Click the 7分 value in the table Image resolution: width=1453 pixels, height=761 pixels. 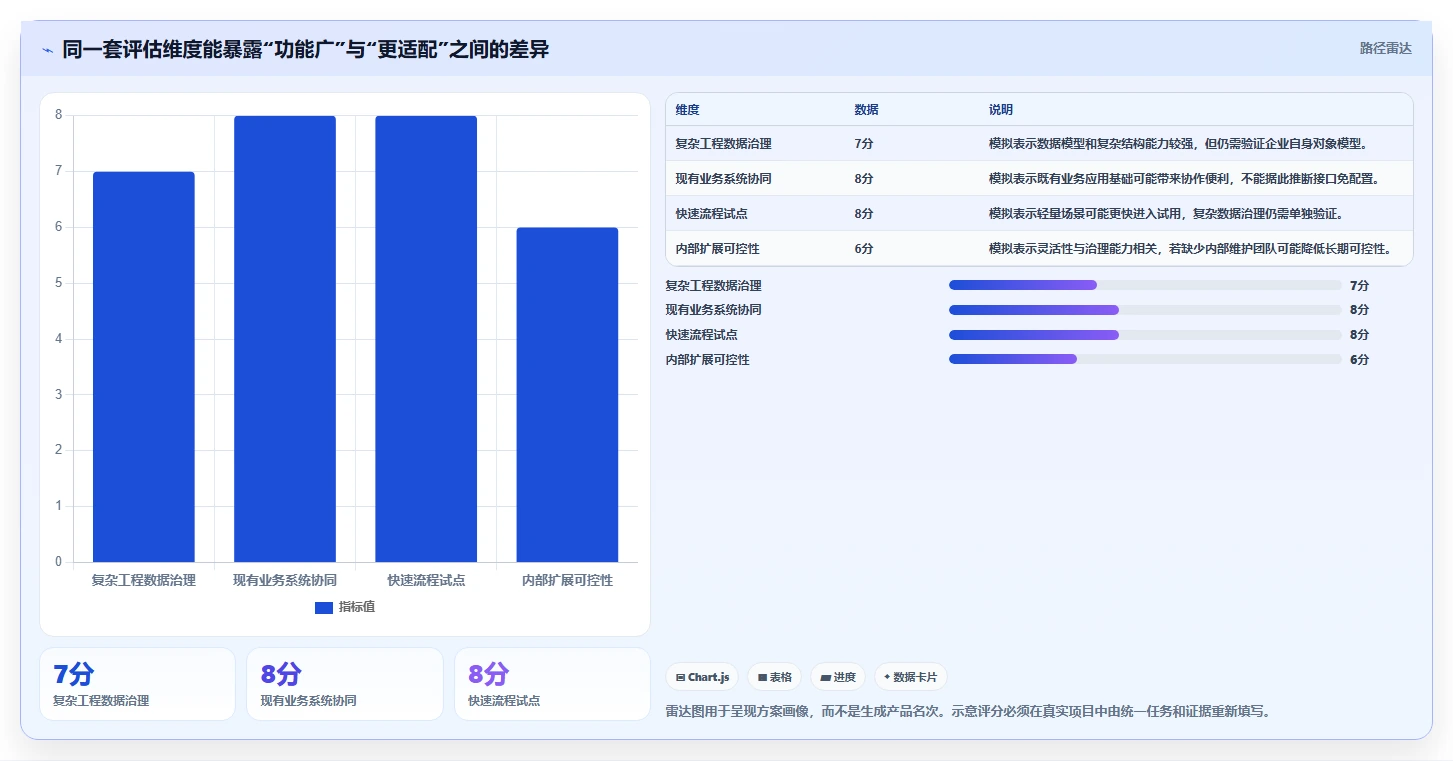click(x=864, y=144)
